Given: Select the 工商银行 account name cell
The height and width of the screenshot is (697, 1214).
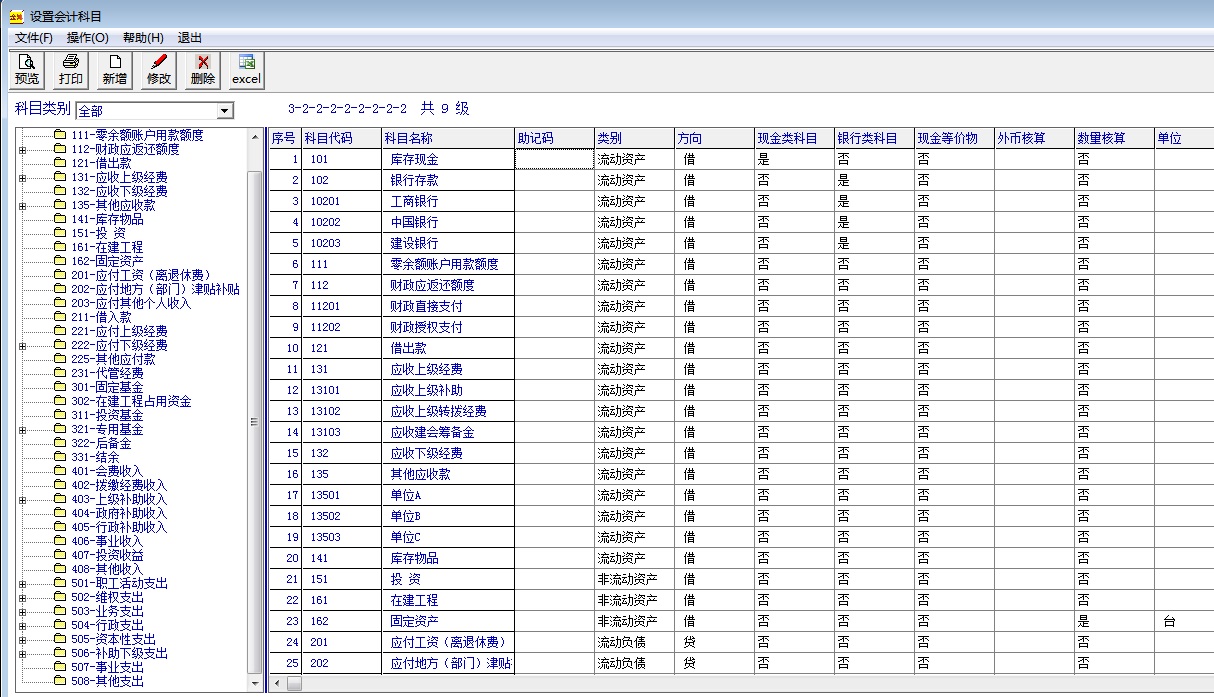Looking at the screenshot, I should pyautogui.click(x=448, y=201).
